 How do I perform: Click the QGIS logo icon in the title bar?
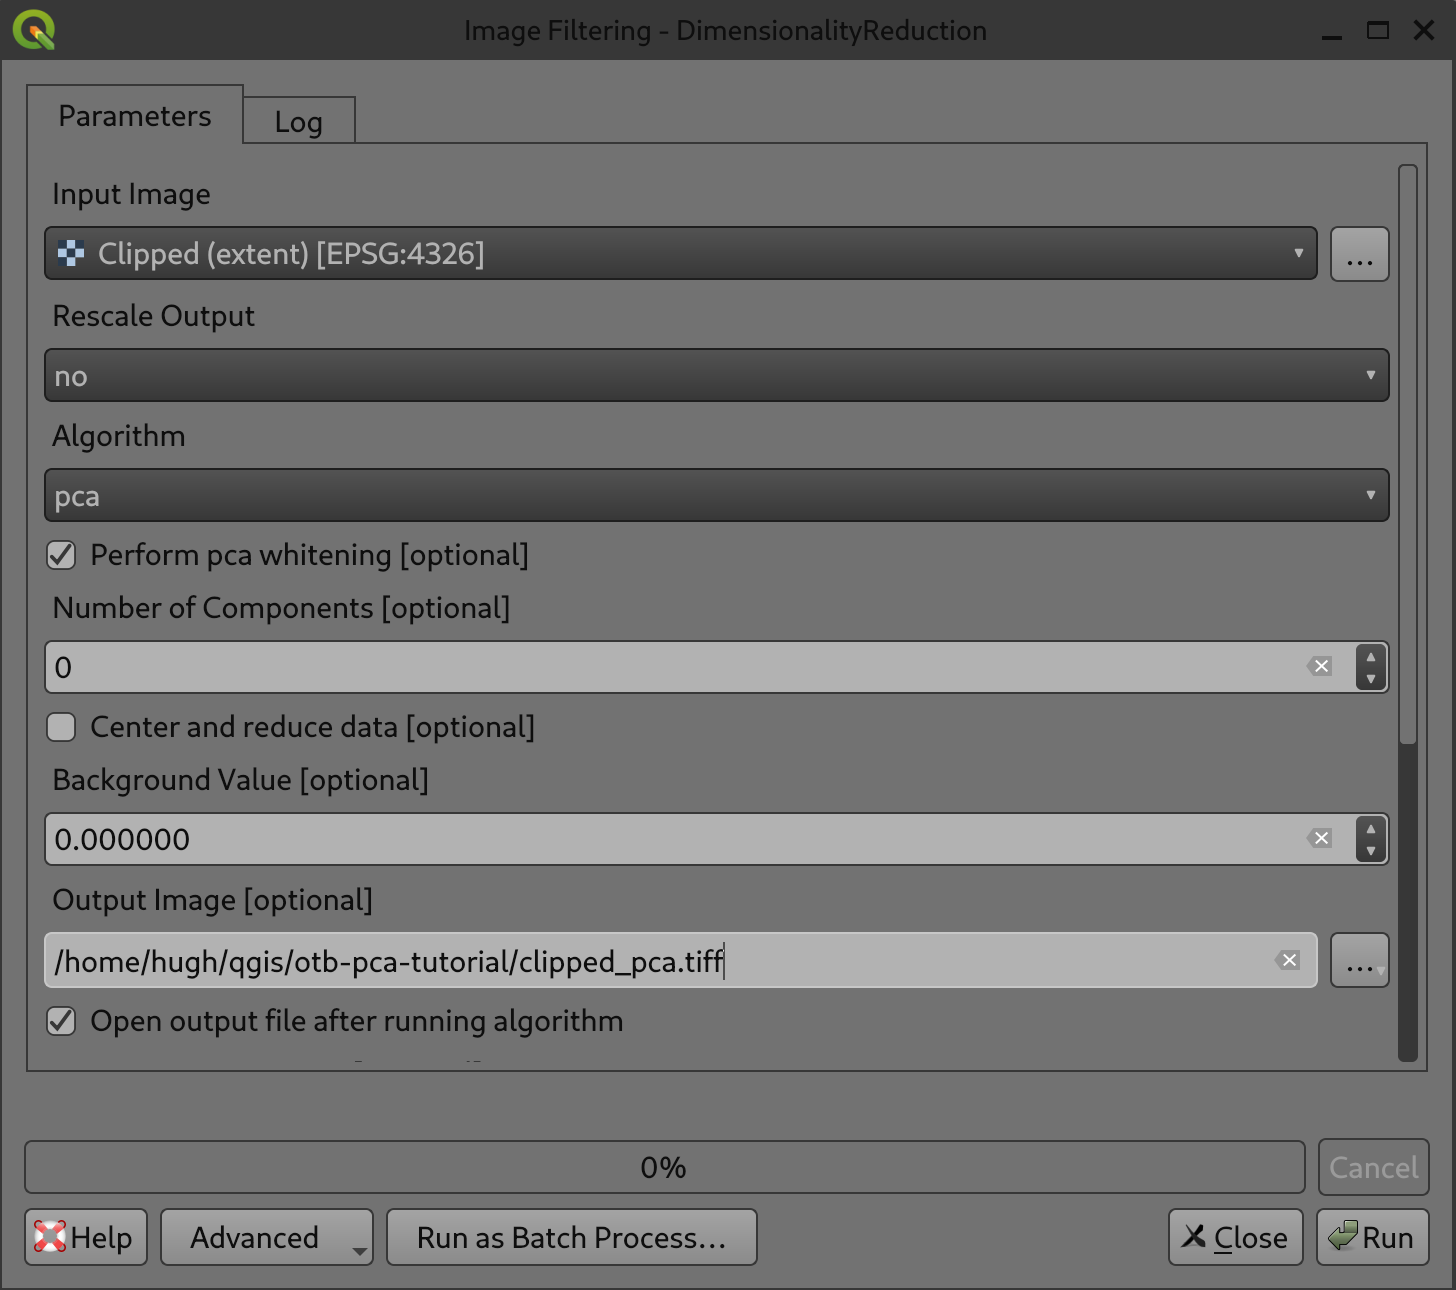(33, 29)
